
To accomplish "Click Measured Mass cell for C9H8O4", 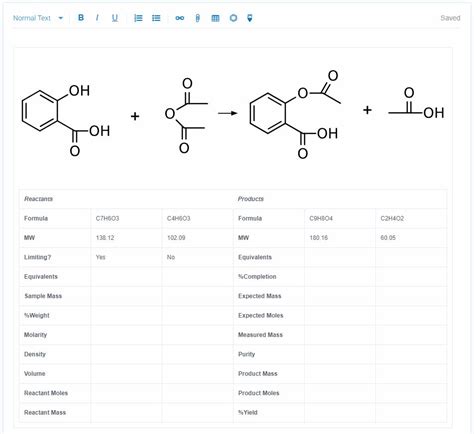I will point(340,335).
